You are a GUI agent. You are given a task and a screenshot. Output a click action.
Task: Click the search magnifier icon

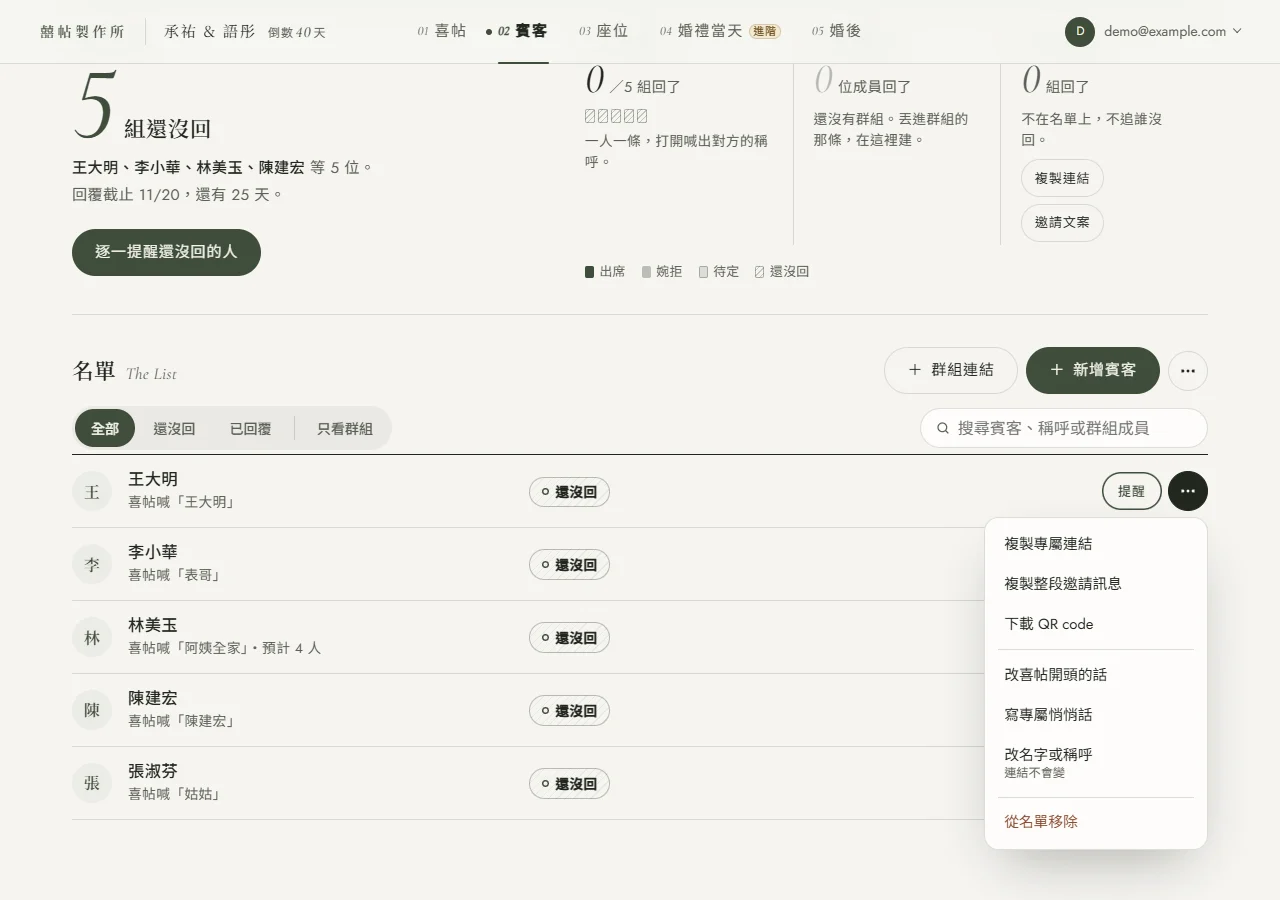942,428
